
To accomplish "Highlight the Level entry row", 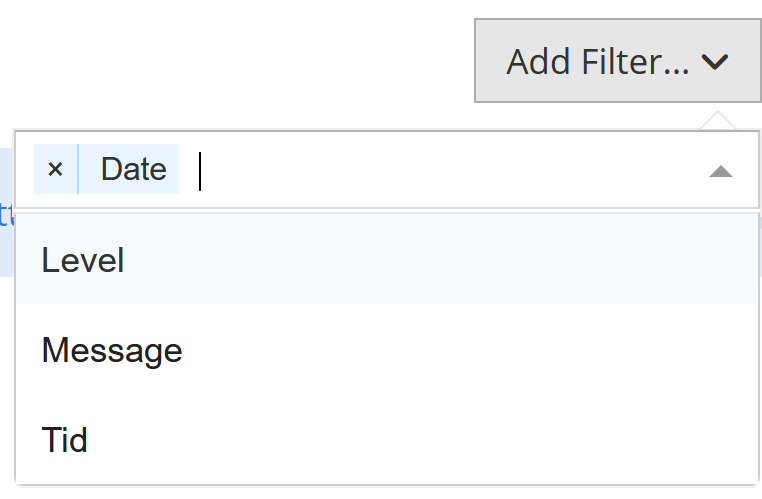I will [385, 260].
